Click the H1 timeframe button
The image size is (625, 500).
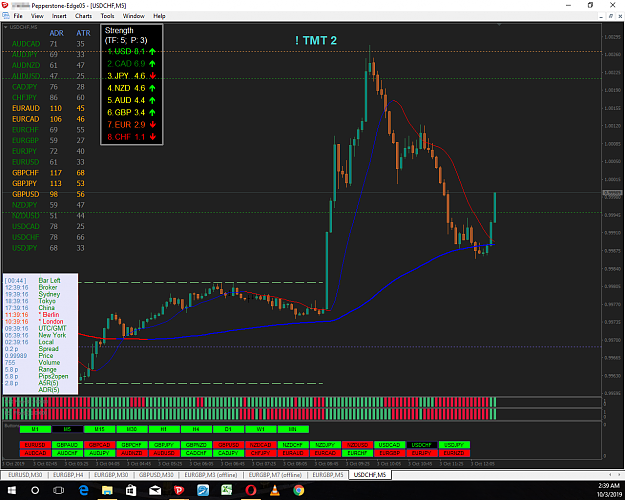click(x=164, y=429)
